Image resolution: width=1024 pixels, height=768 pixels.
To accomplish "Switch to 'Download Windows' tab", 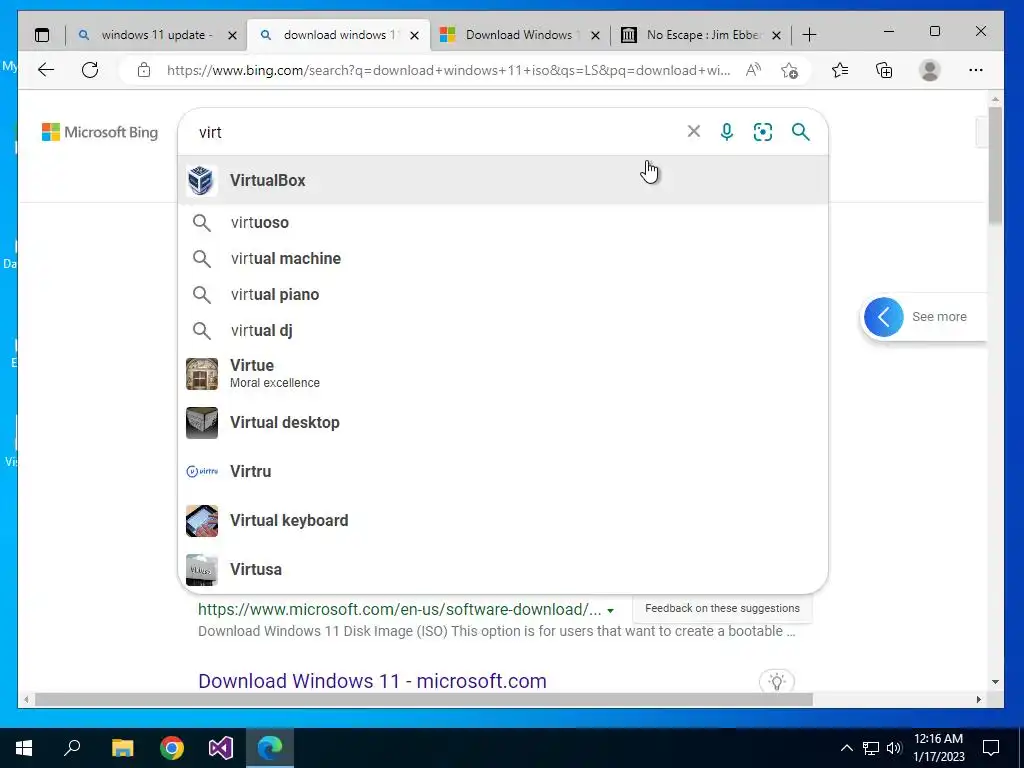I will (x=520, y=35).
